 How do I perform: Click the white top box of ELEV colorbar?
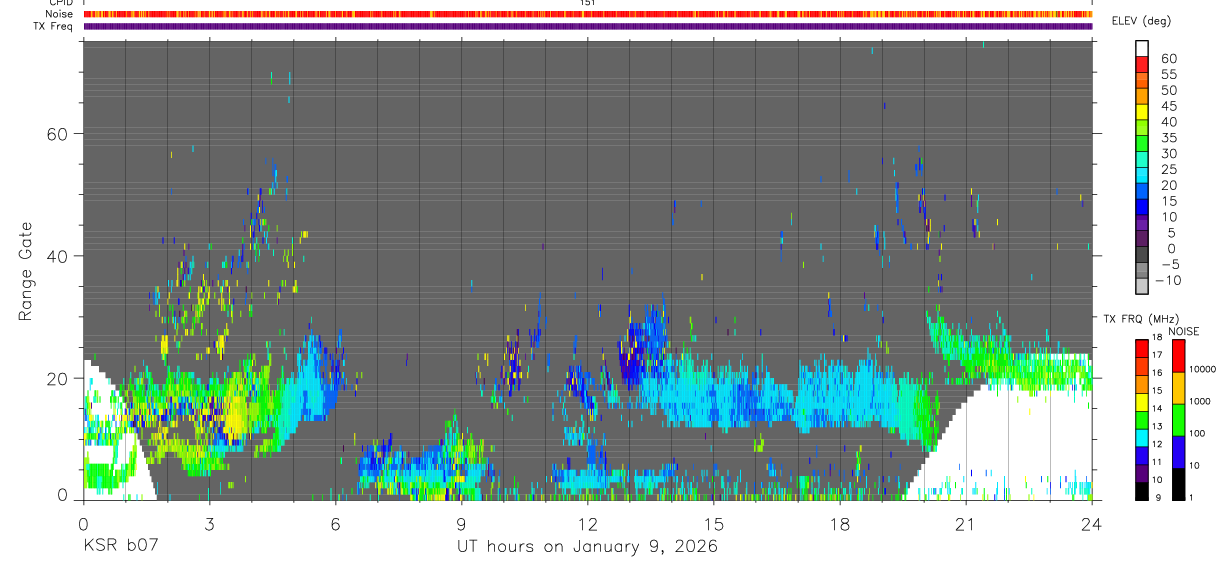click(1143, 48)
